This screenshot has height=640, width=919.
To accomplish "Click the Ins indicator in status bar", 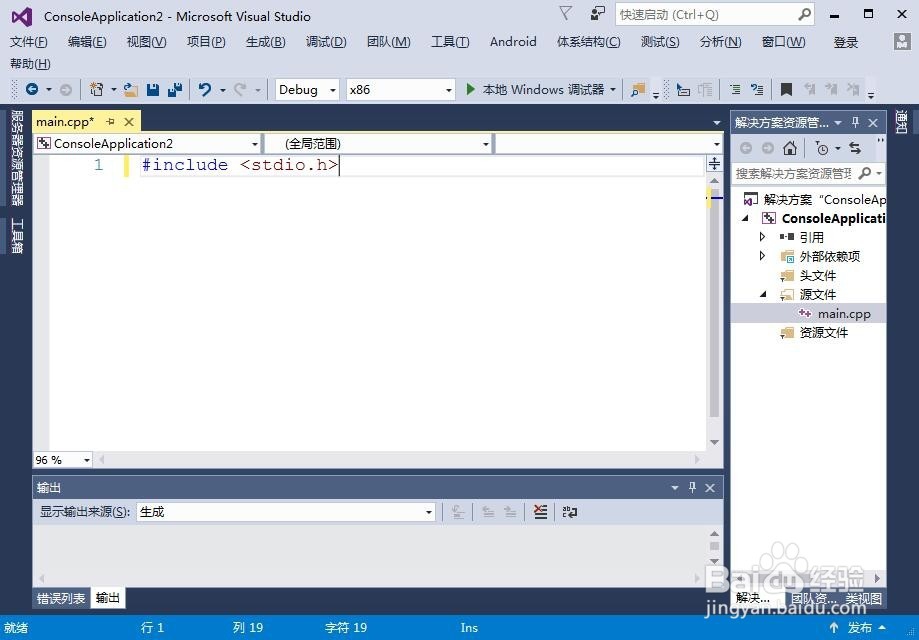I will tap(469, 628).
